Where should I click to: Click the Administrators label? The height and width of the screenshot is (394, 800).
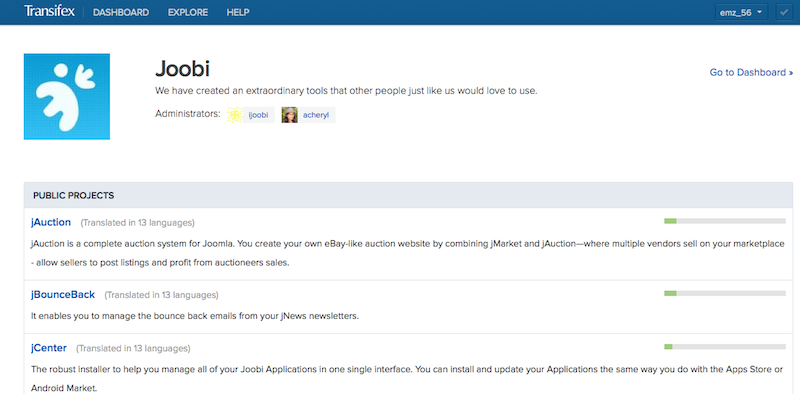tap(188, 113)
